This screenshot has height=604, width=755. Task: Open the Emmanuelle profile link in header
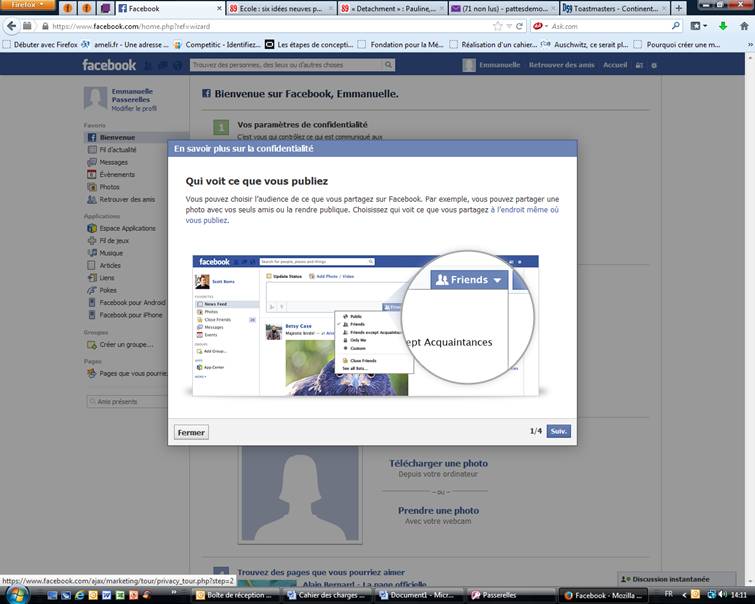coord(492,65)
